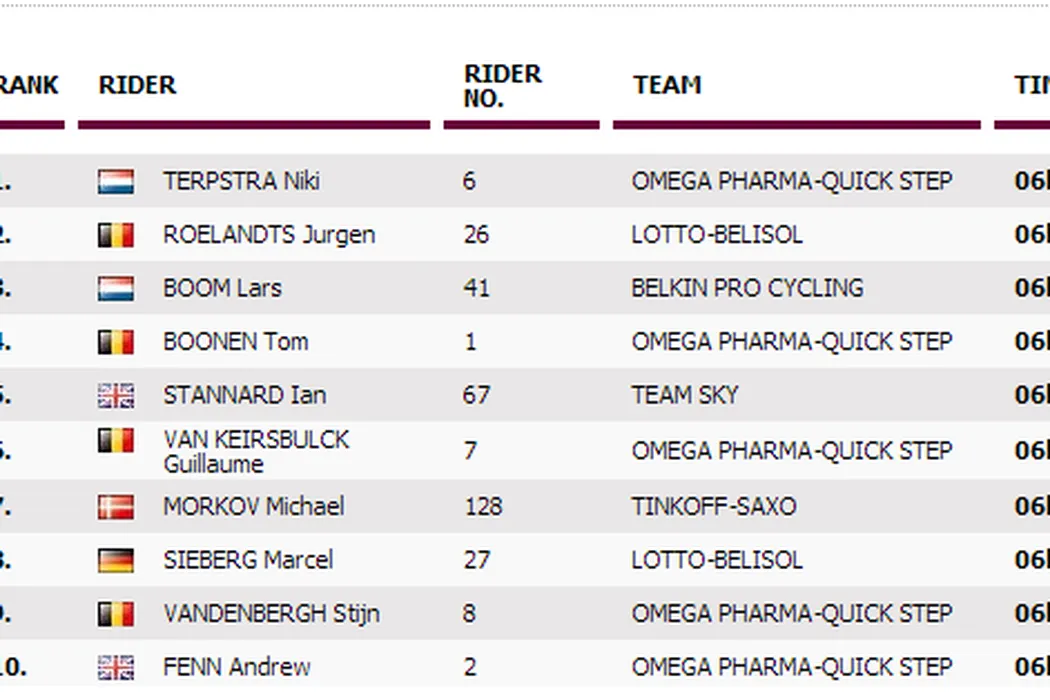Viewport: 1050px width, 700px height.
Task: Open rider BOONEN Tom
Action: click(235, 342)
